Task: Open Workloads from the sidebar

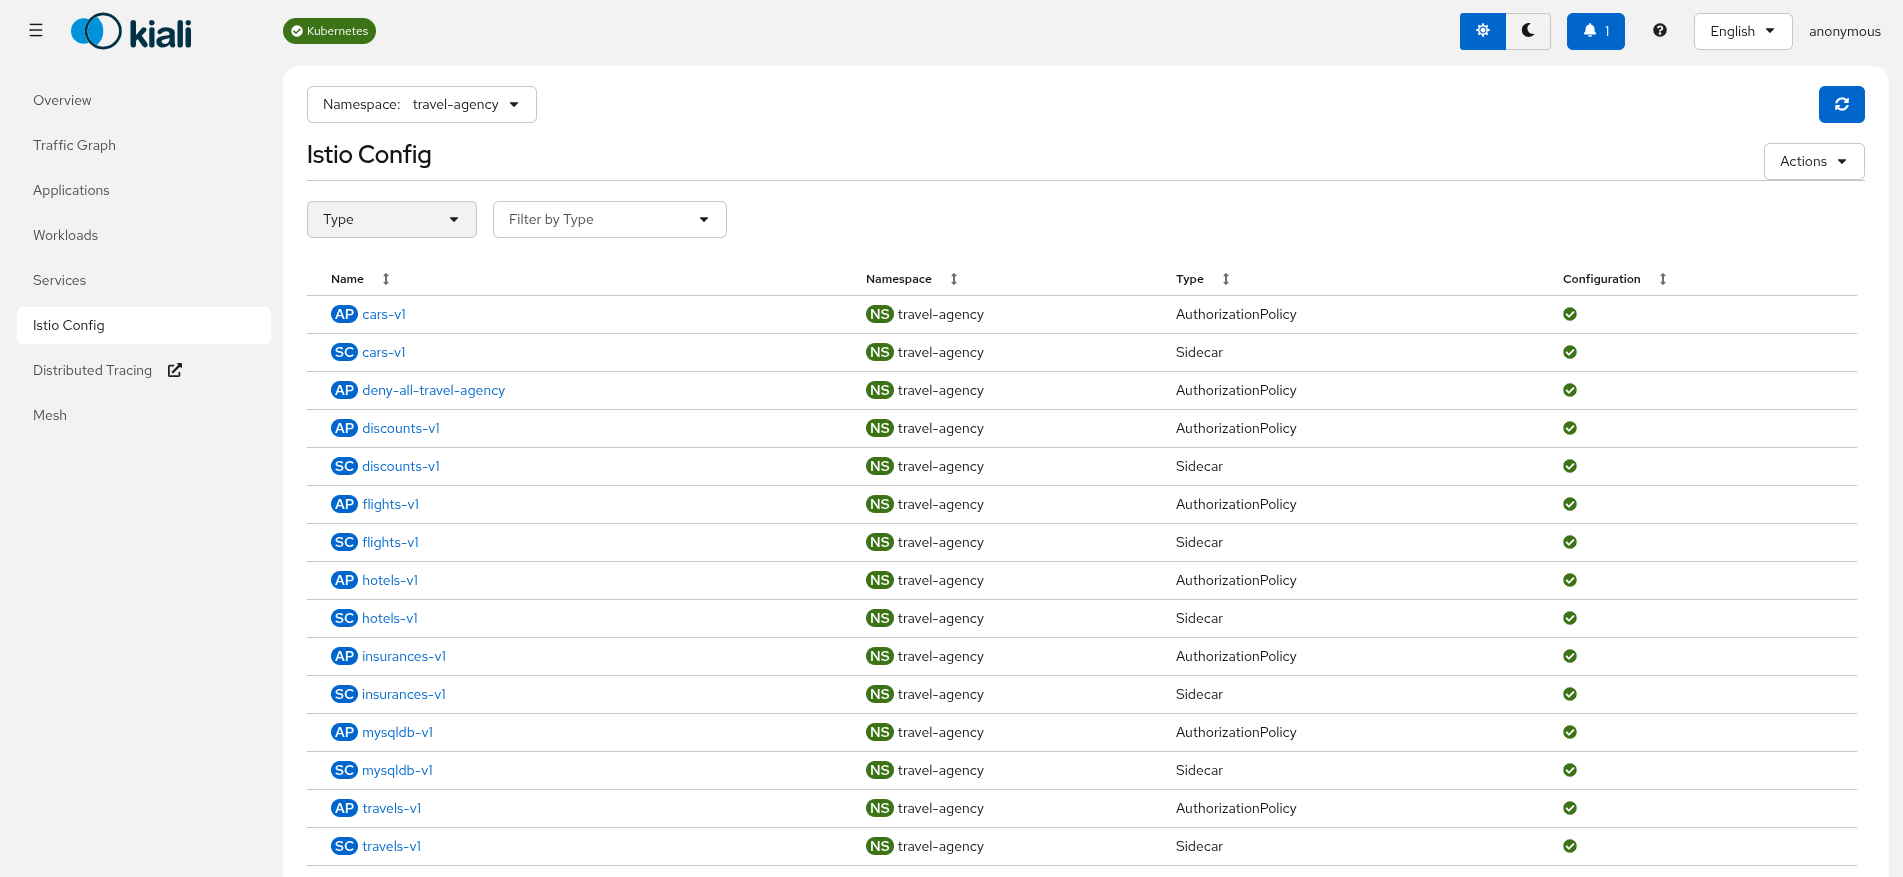Action: (65, 235)
